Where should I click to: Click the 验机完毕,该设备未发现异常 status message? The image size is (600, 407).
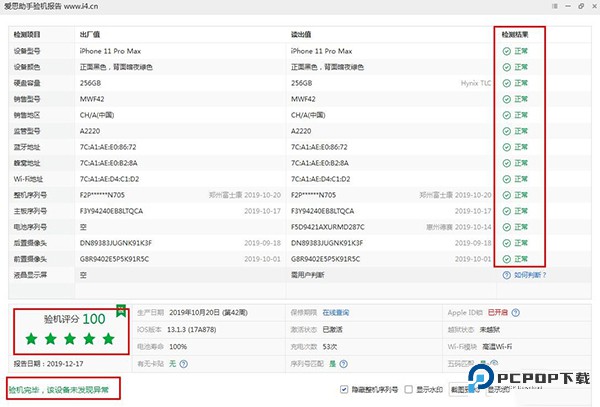(59, 390)
